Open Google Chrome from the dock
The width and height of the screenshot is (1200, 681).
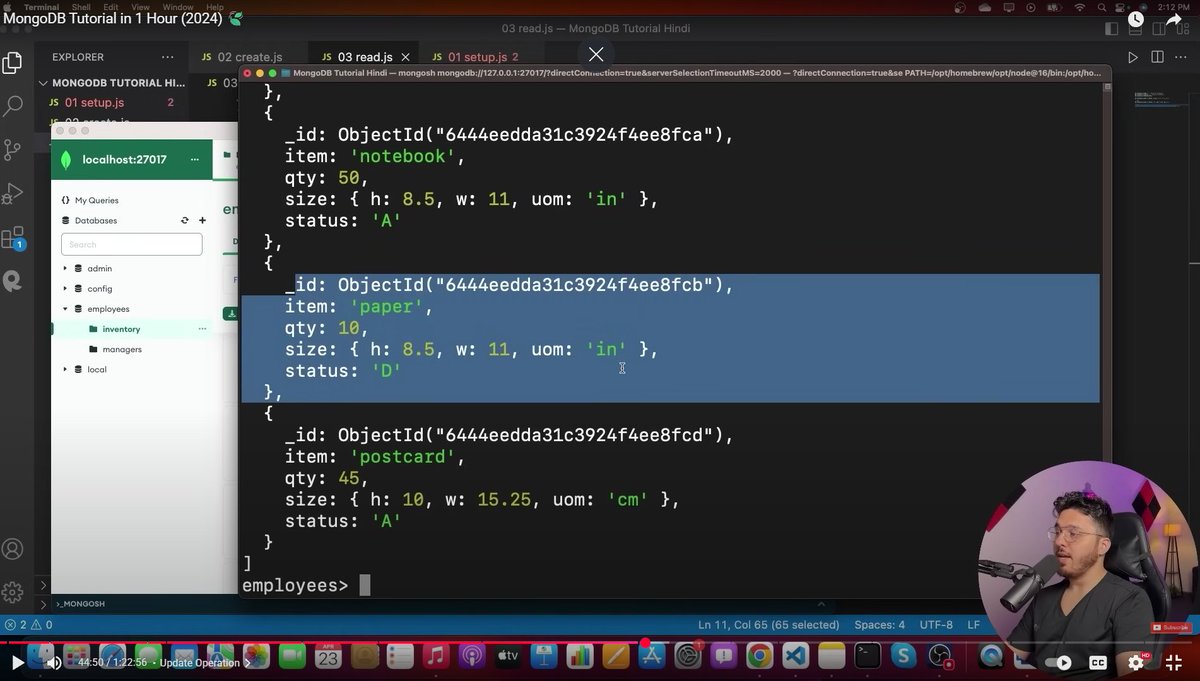coord(759,656)
